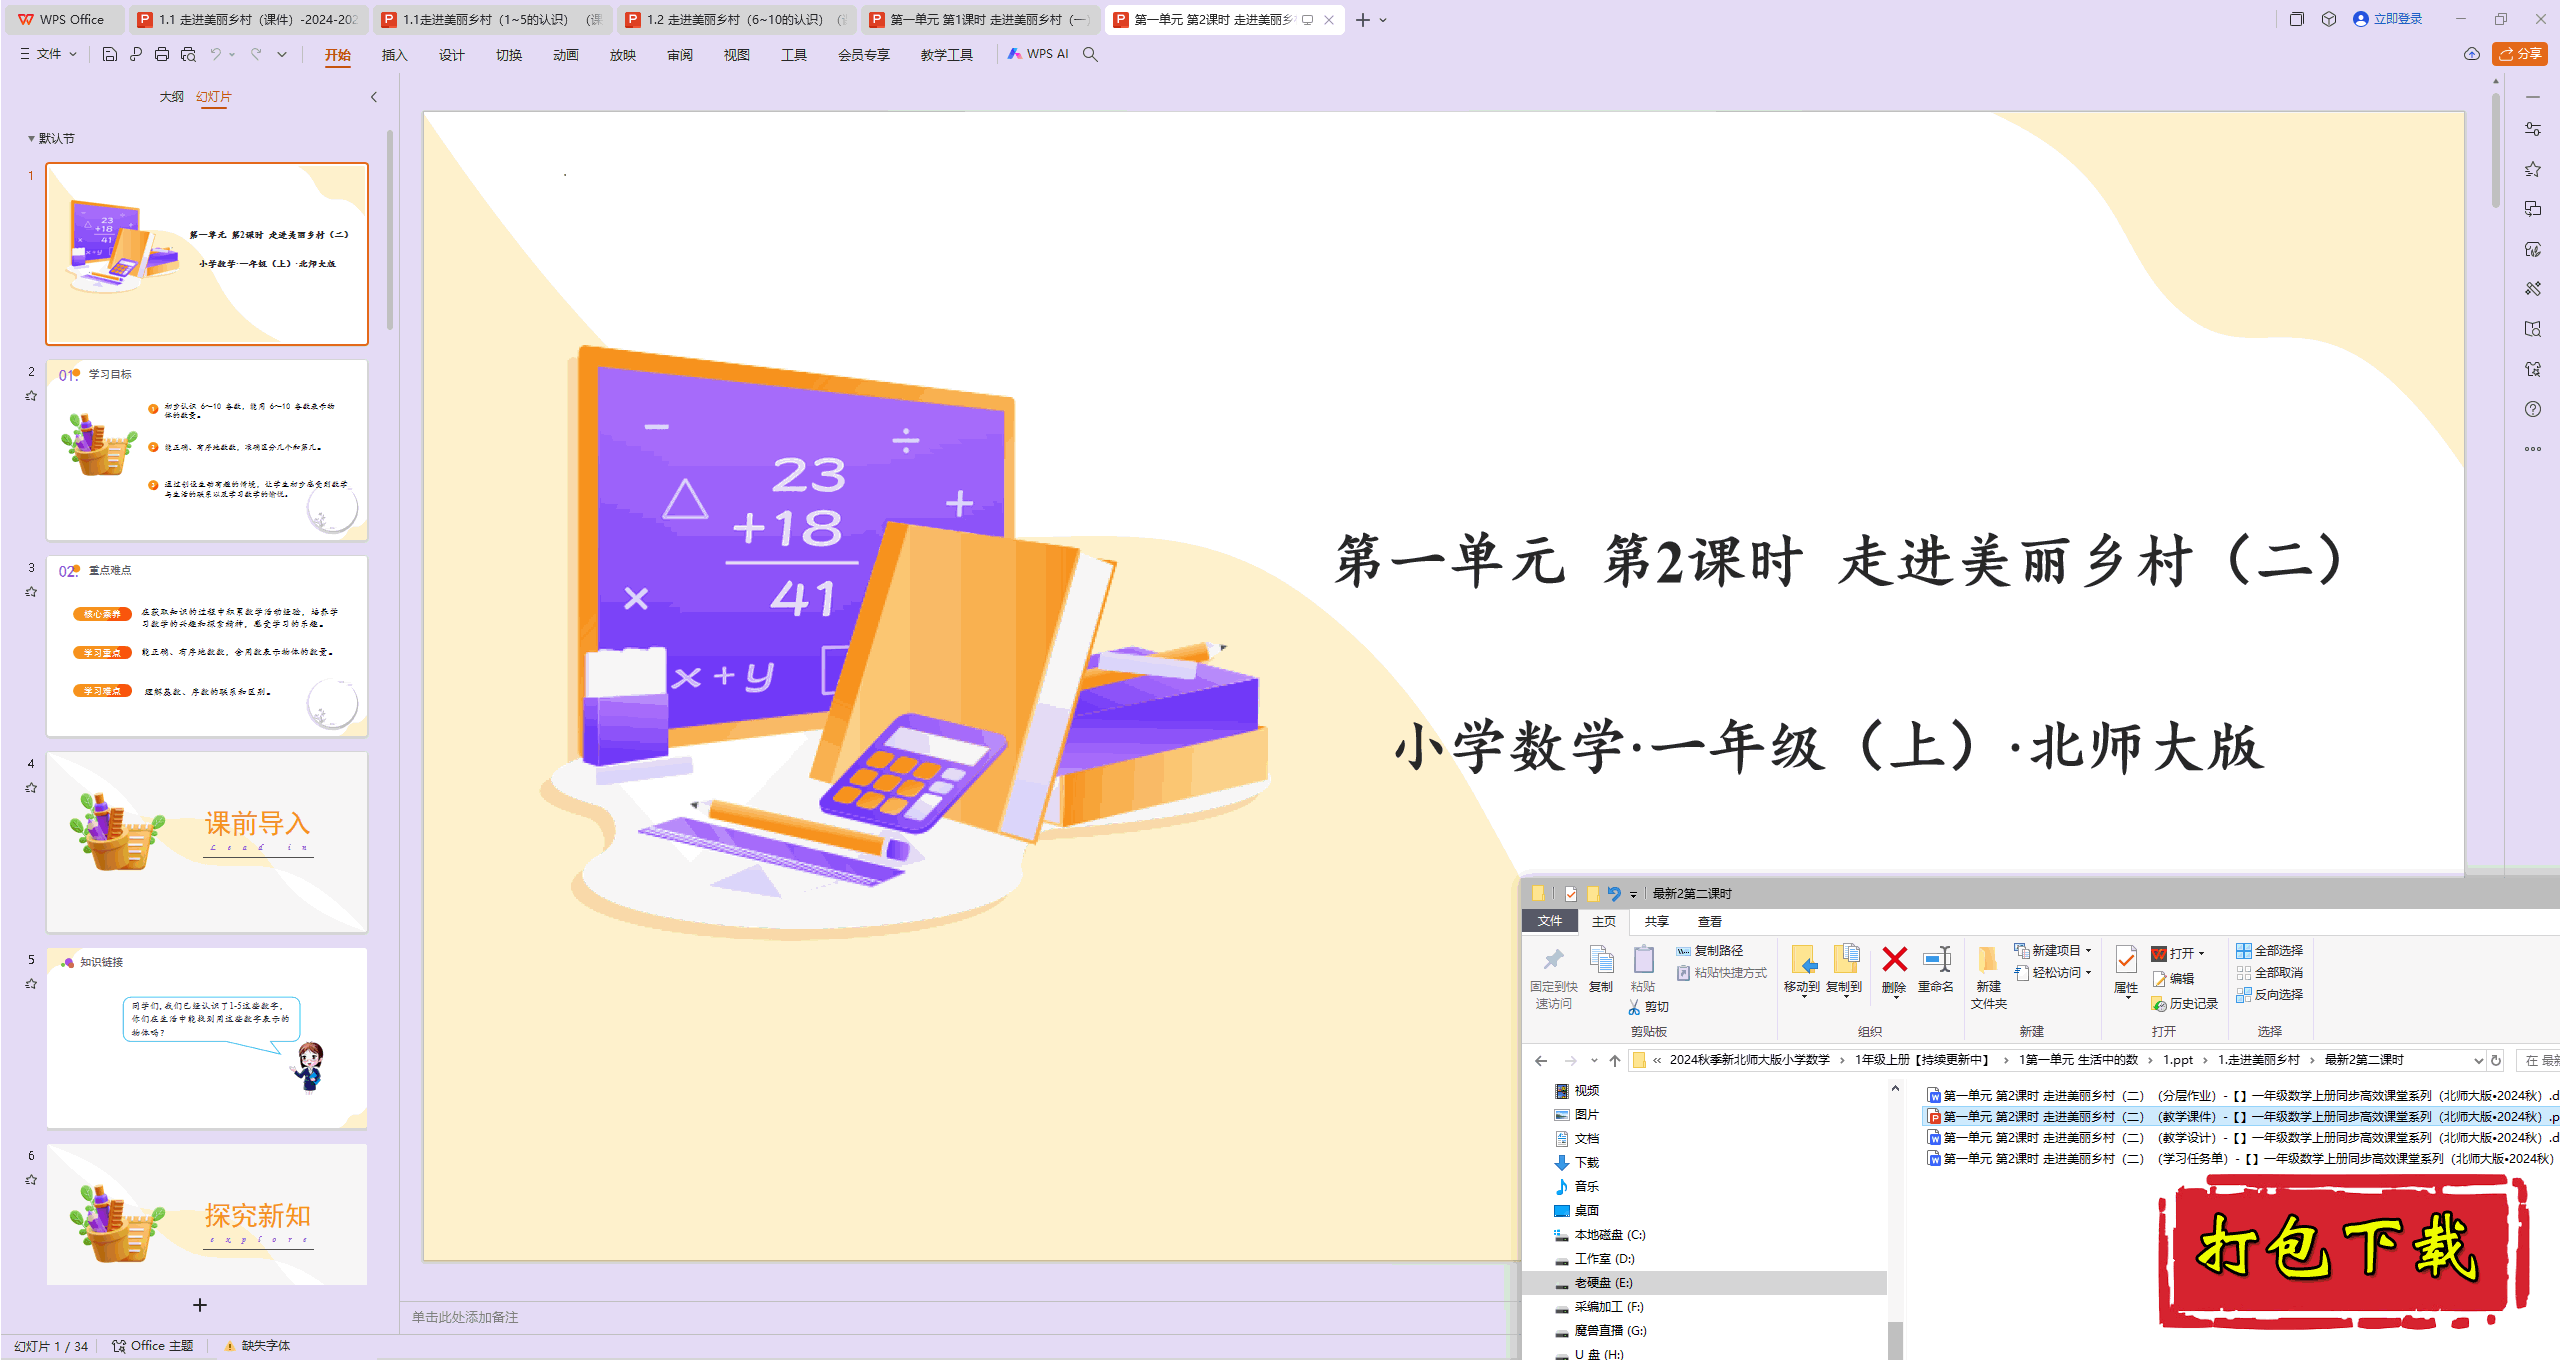Screen dimensions: 2560x1360
Task: Click Select All in Explorer ribbon
Action: click(x=2270, y=951)
